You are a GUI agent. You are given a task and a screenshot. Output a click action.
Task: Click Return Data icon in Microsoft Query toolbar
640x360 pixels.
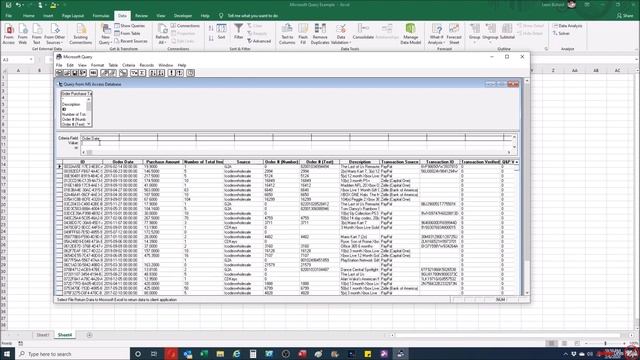83,73
